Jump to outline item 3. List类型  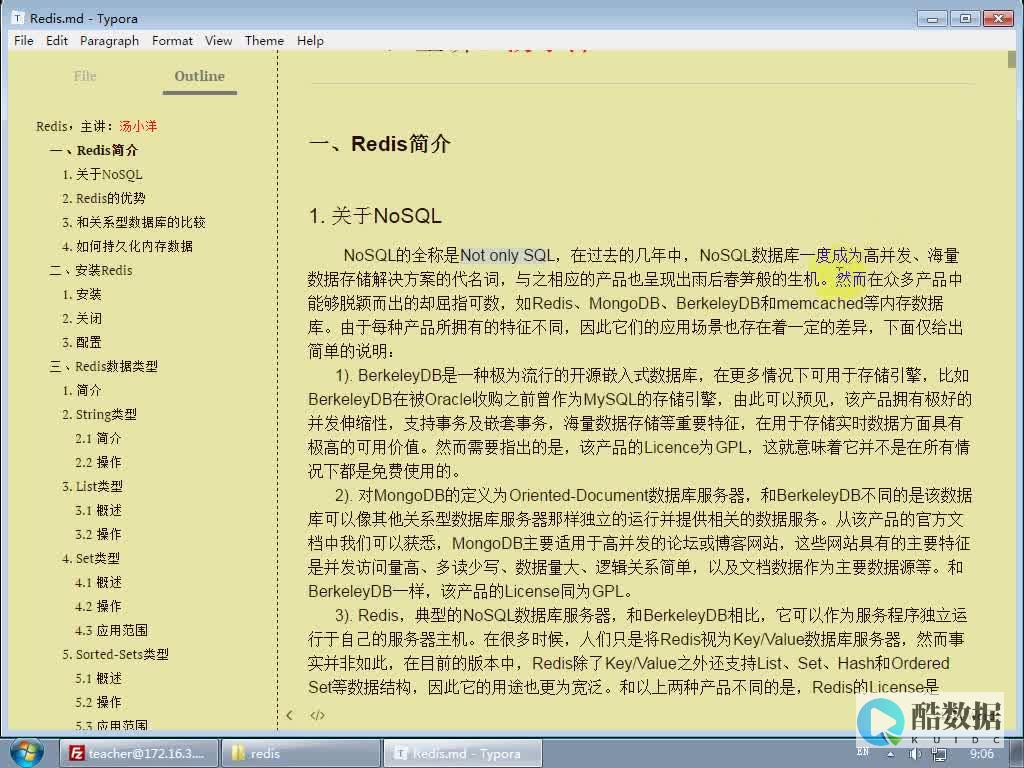click(x=93, y=487)
